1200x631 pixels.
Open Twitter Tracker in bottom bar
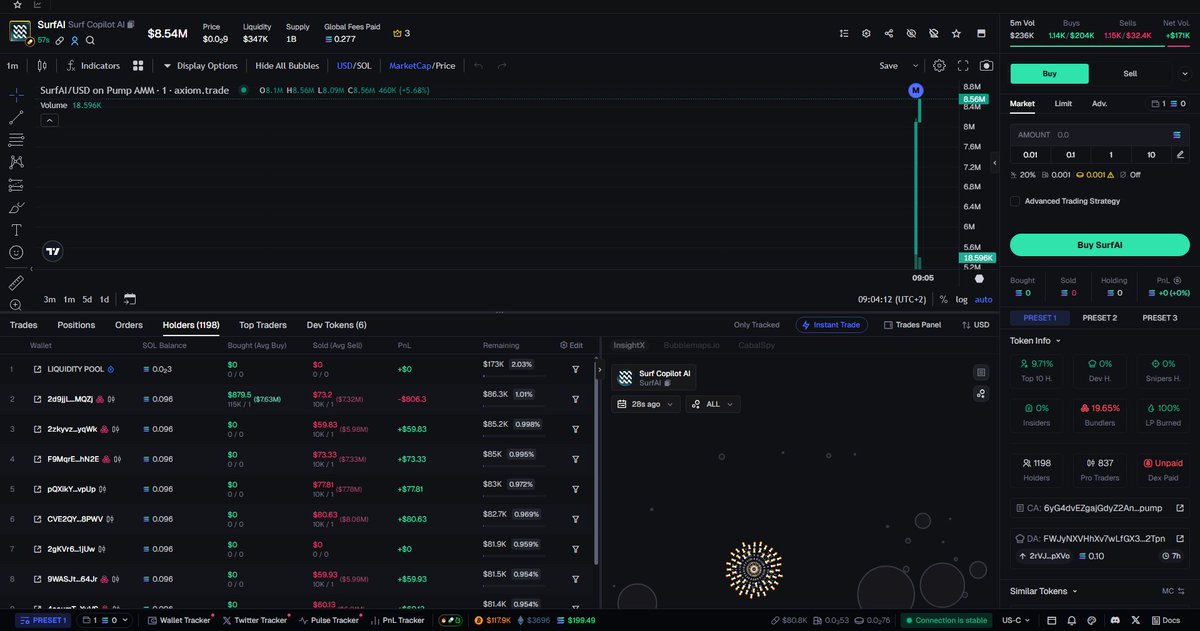click(x=253, y=620)
